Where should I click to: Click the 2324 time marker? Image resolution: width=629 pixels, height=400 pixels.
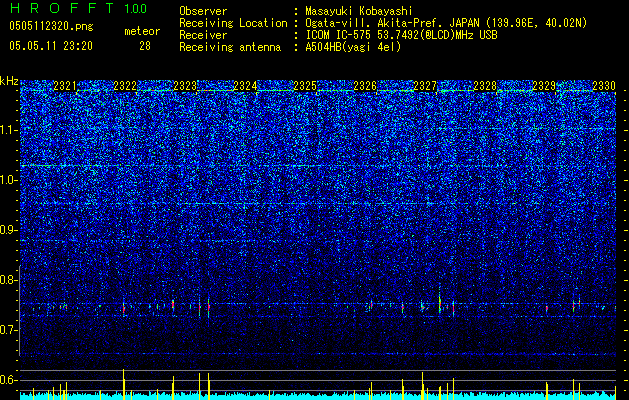[245, 86]
